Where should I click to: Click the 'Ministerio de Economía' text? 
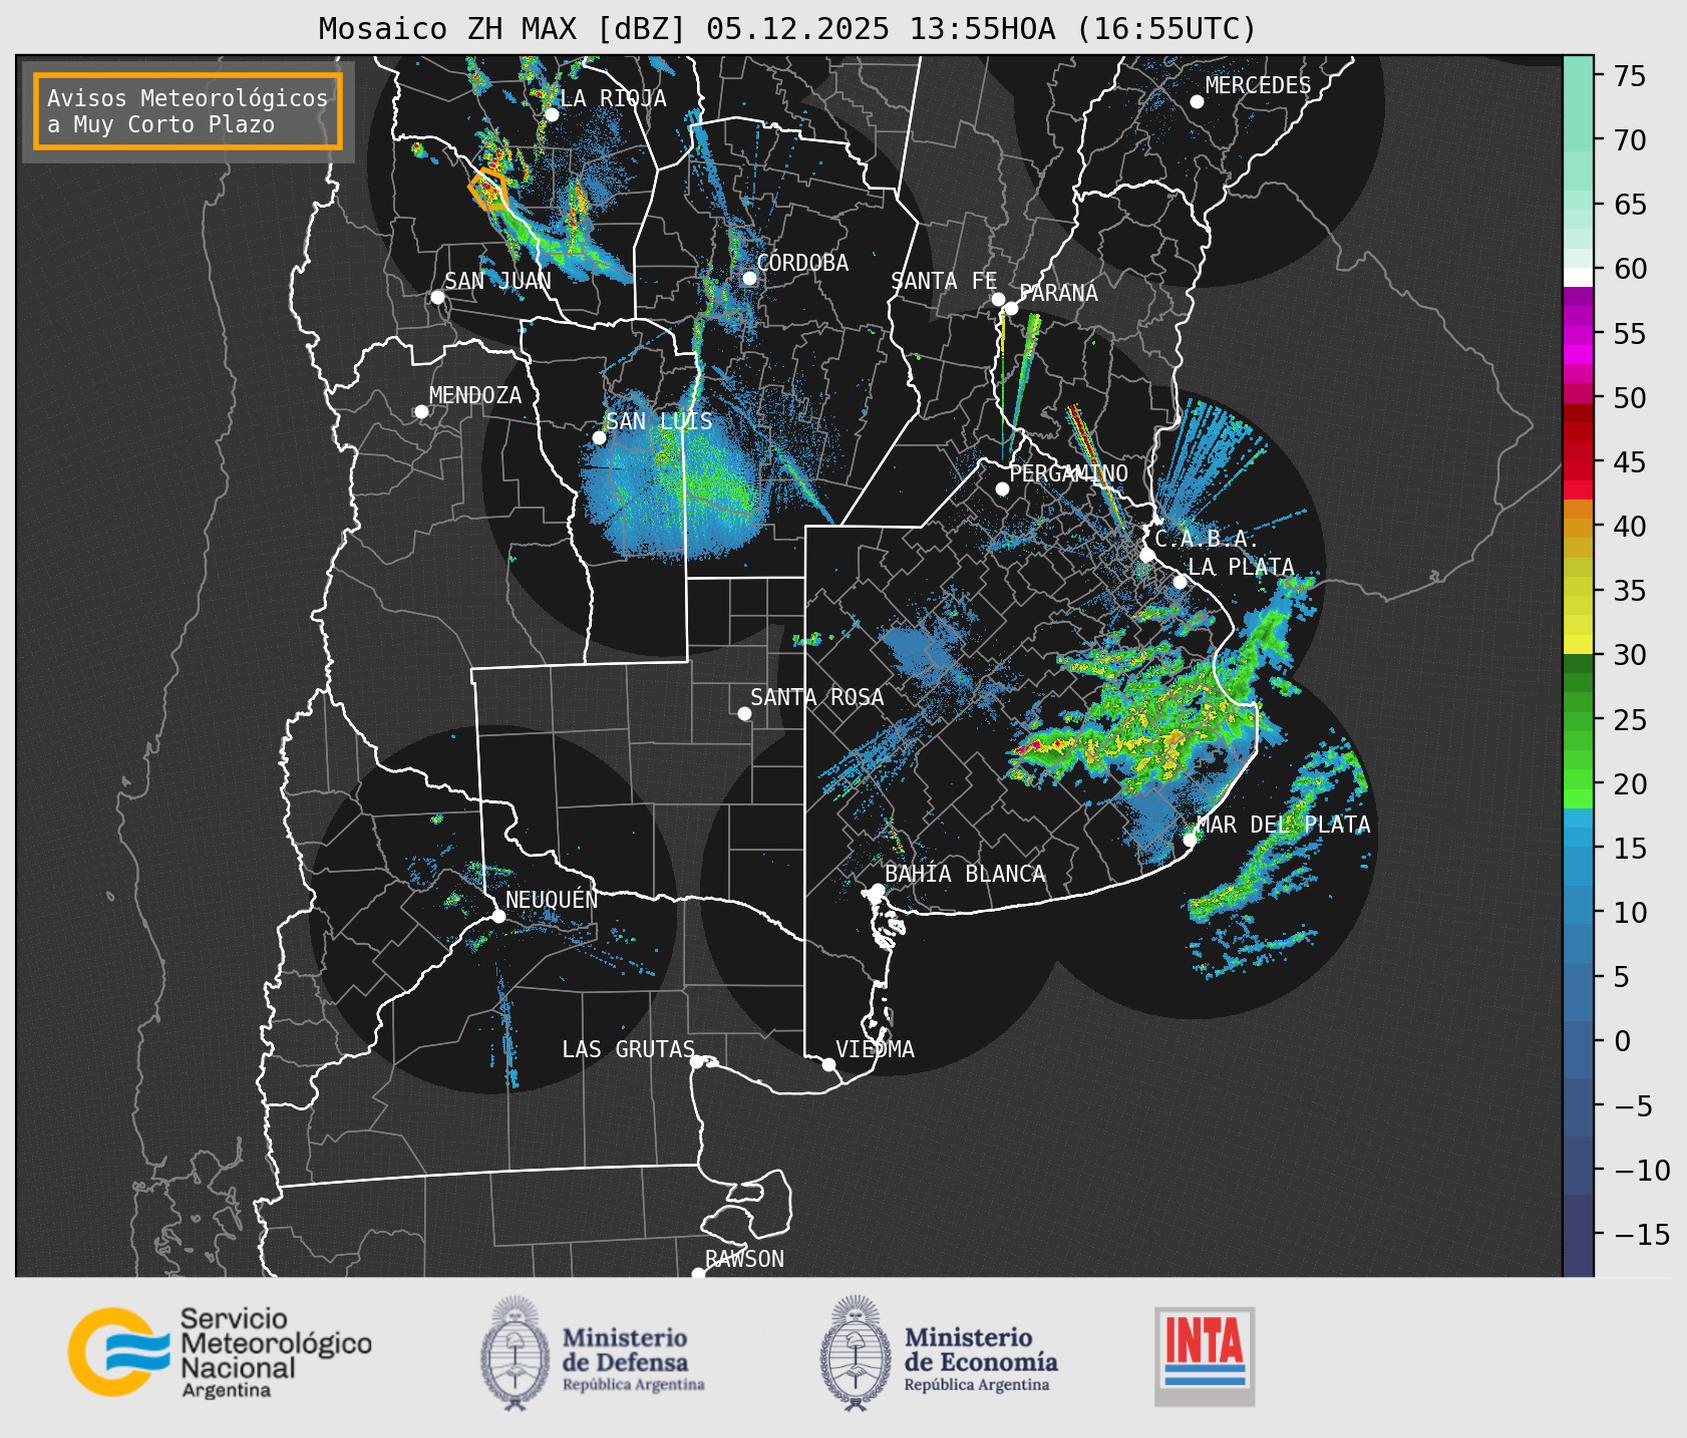point(981,1350)
